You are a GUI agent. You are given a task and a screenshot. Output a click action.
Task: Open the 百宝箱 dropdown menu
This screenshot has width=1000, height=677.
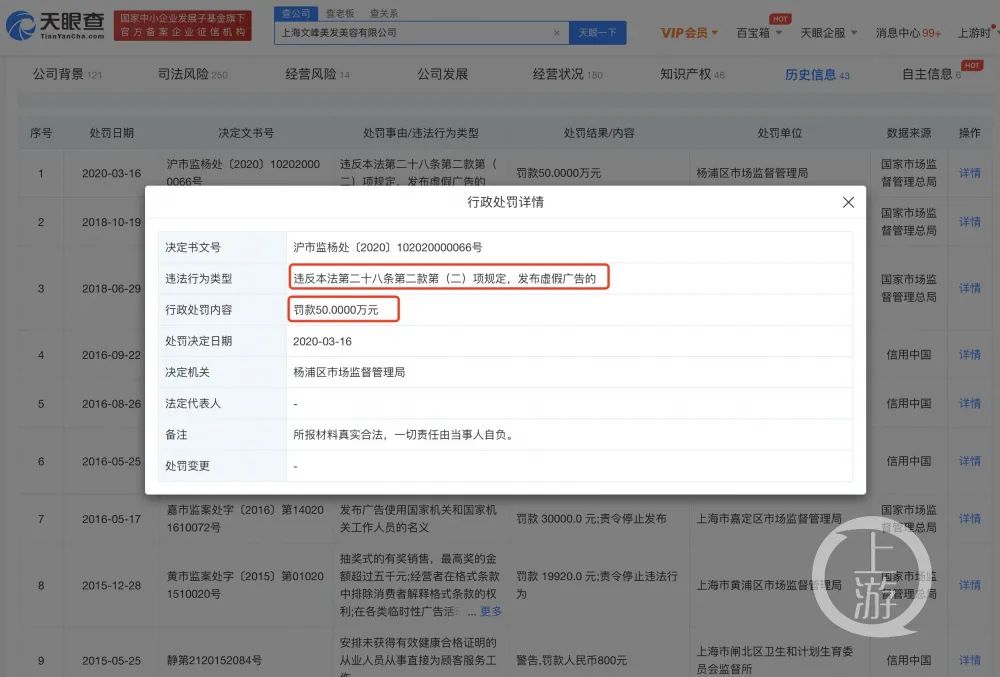[759, 33]
